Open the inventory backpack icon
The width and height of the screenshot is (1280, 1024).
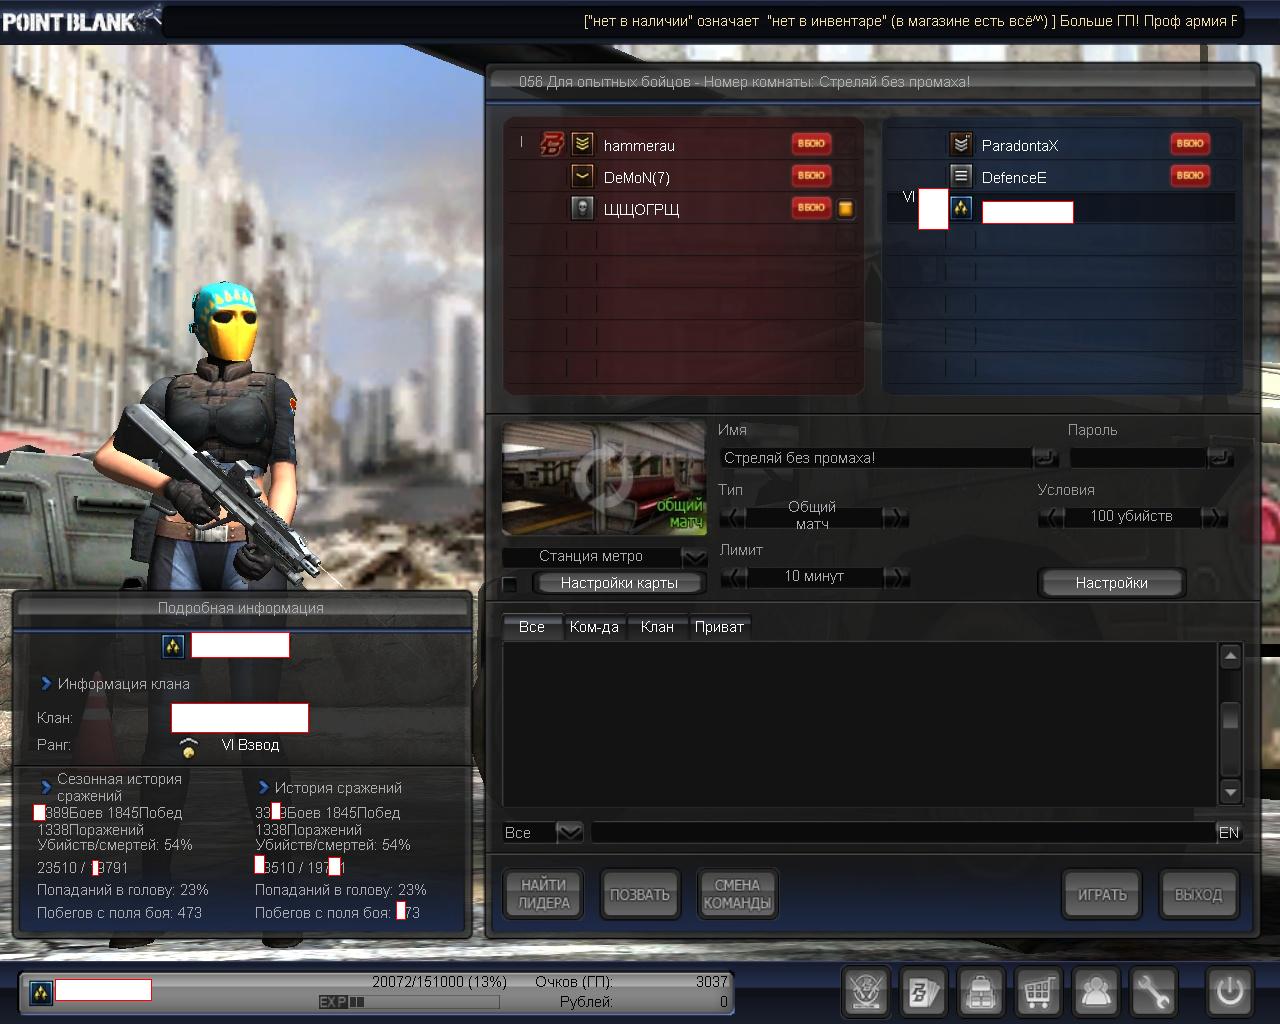[981, 992]
